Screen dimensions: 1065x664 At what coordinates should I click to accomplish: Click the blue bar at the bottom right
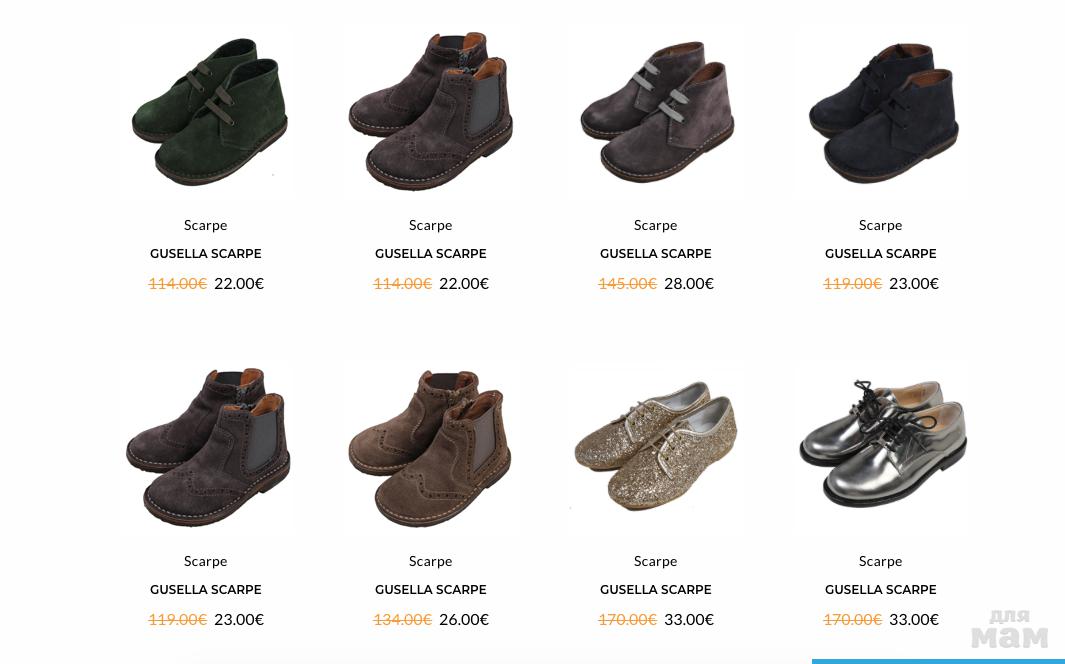point(938,661)
